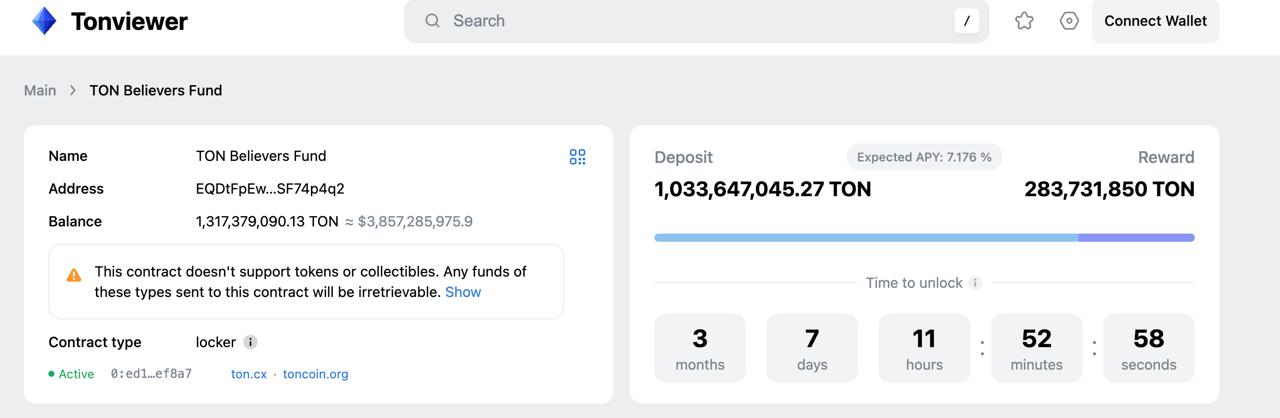Go to Main breadcrumb
This screenshot has width=1280, height=418.
(x=40, y=90)
